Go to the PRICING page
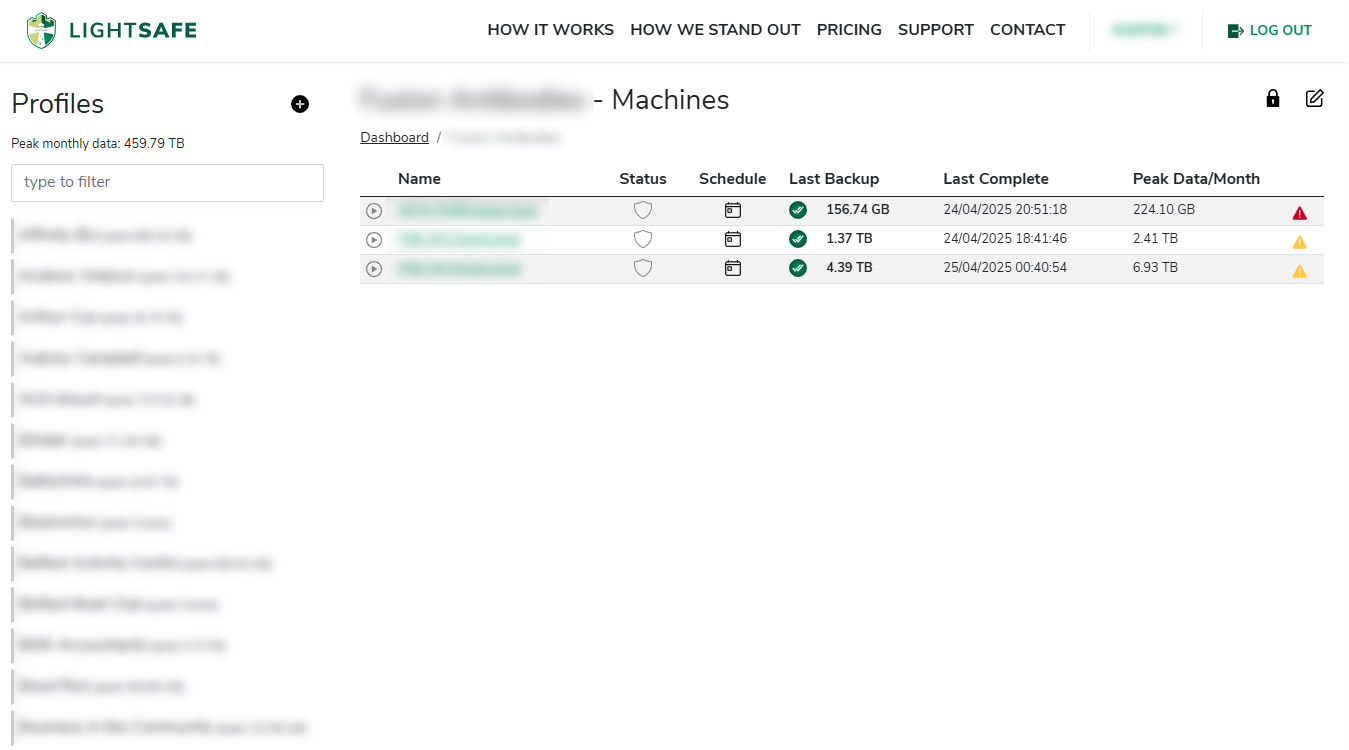The image size is (1349, 750). [849, 30]
